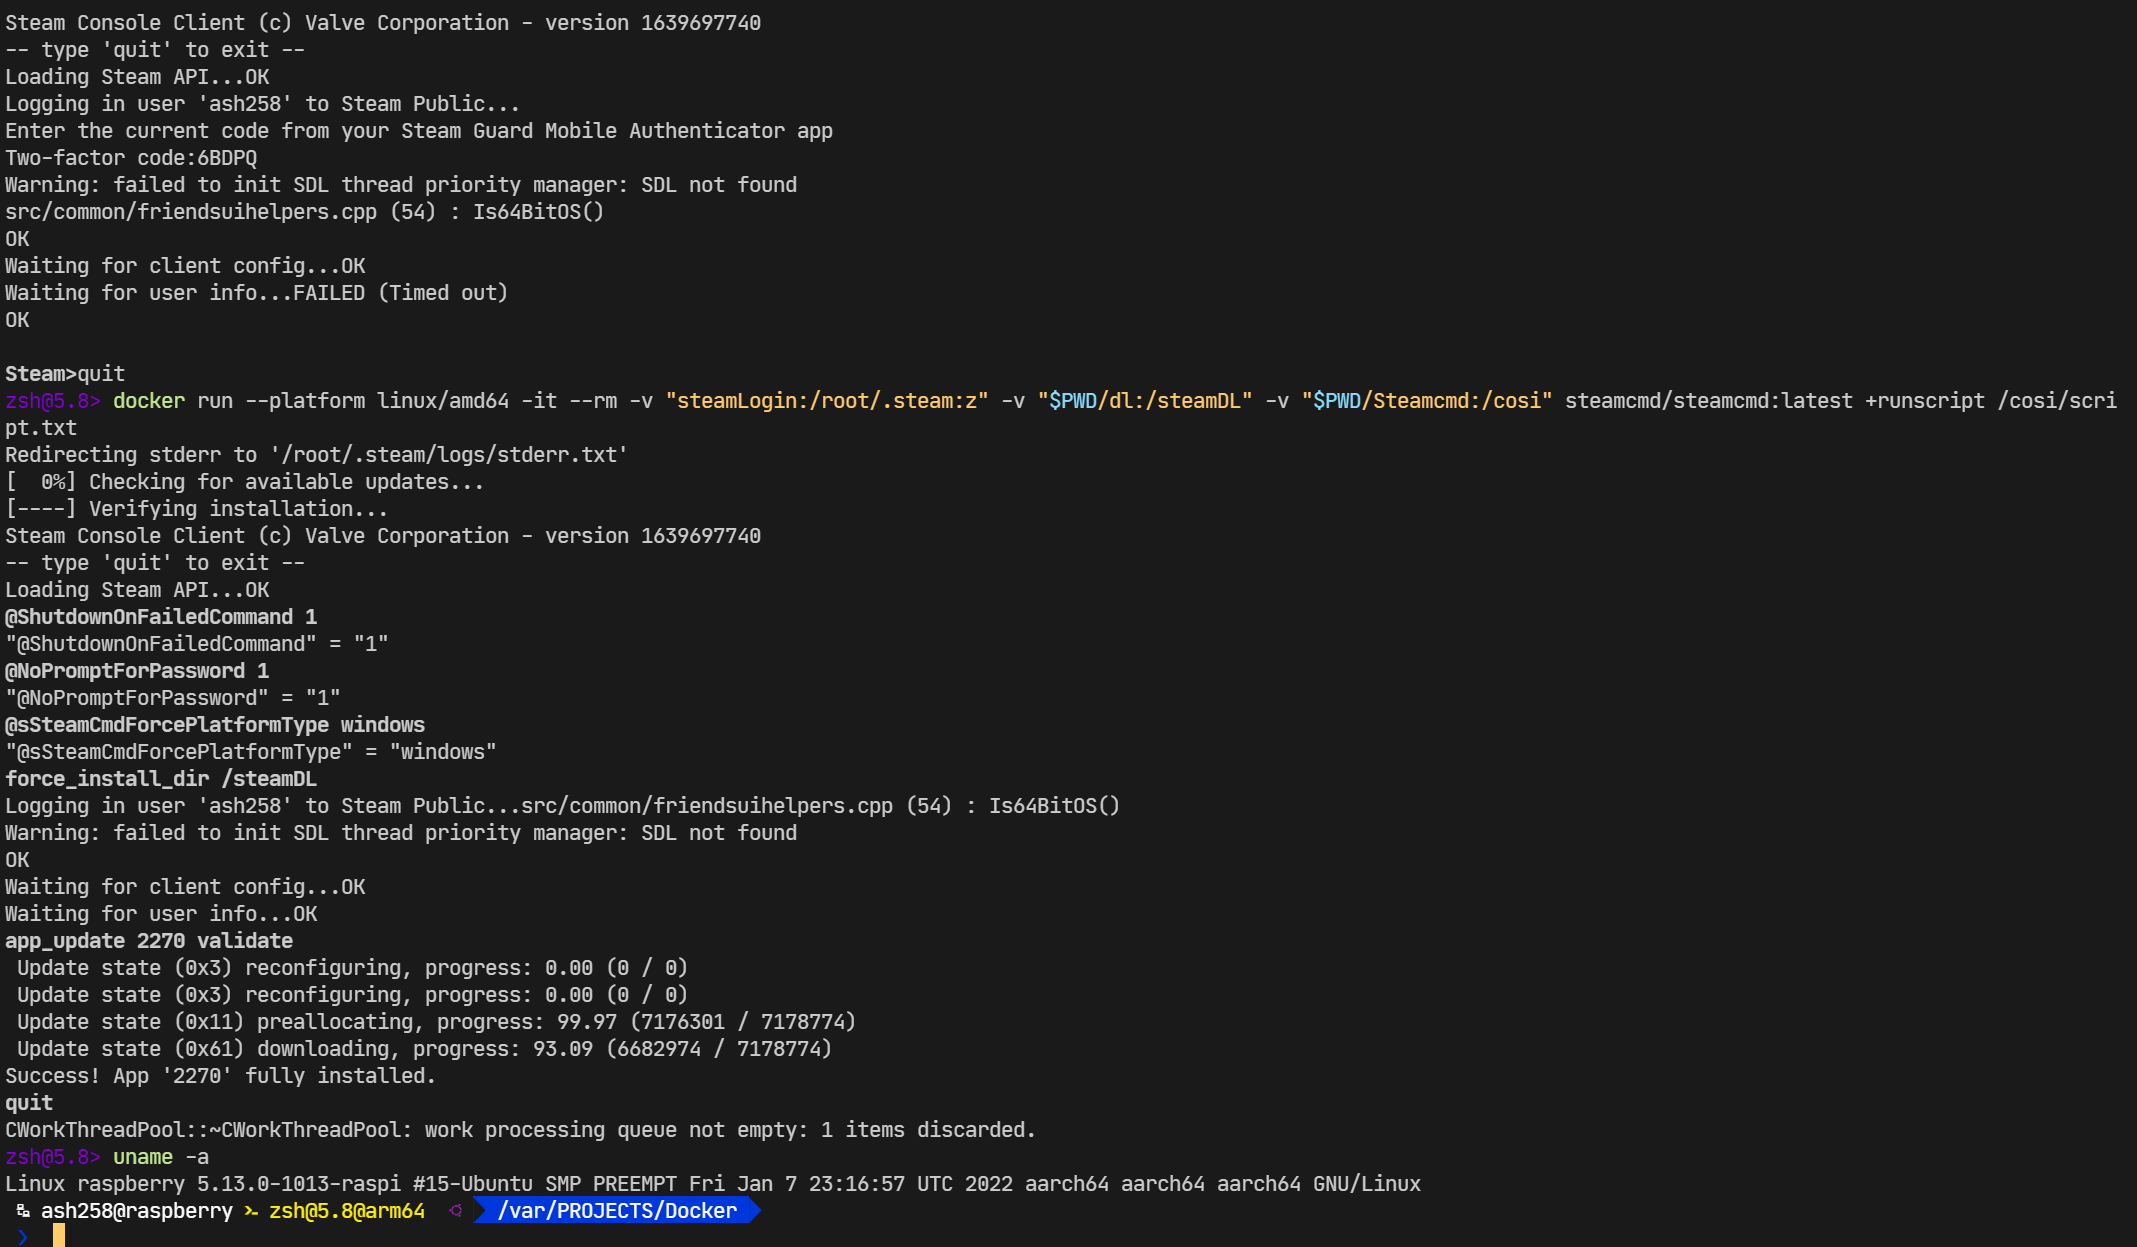Click the Success! App '2270' fully installed line
The height and width of the screenshot is (1247, 2137).
220,1076
